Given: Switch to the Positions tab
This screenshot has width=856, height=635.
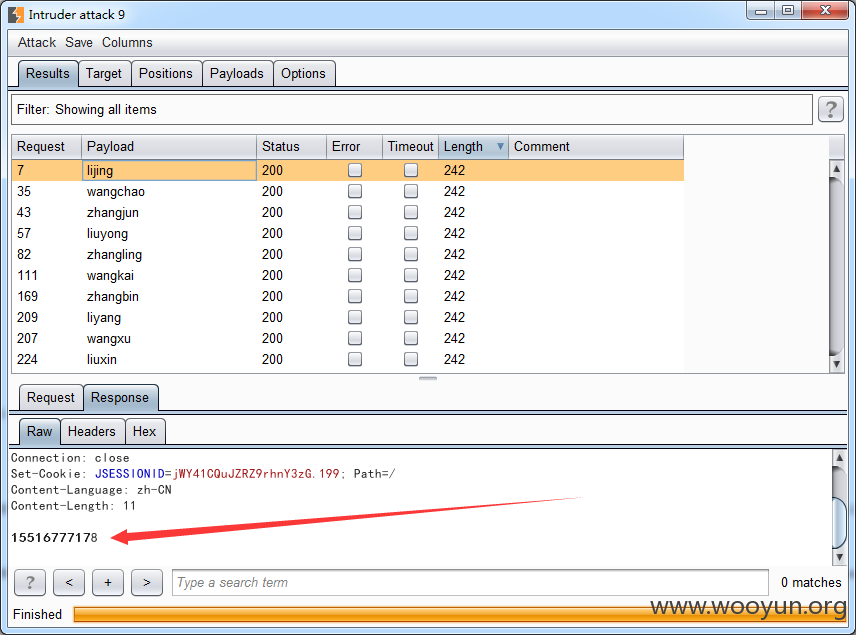Looking at the screenshot, I should 166,74.
